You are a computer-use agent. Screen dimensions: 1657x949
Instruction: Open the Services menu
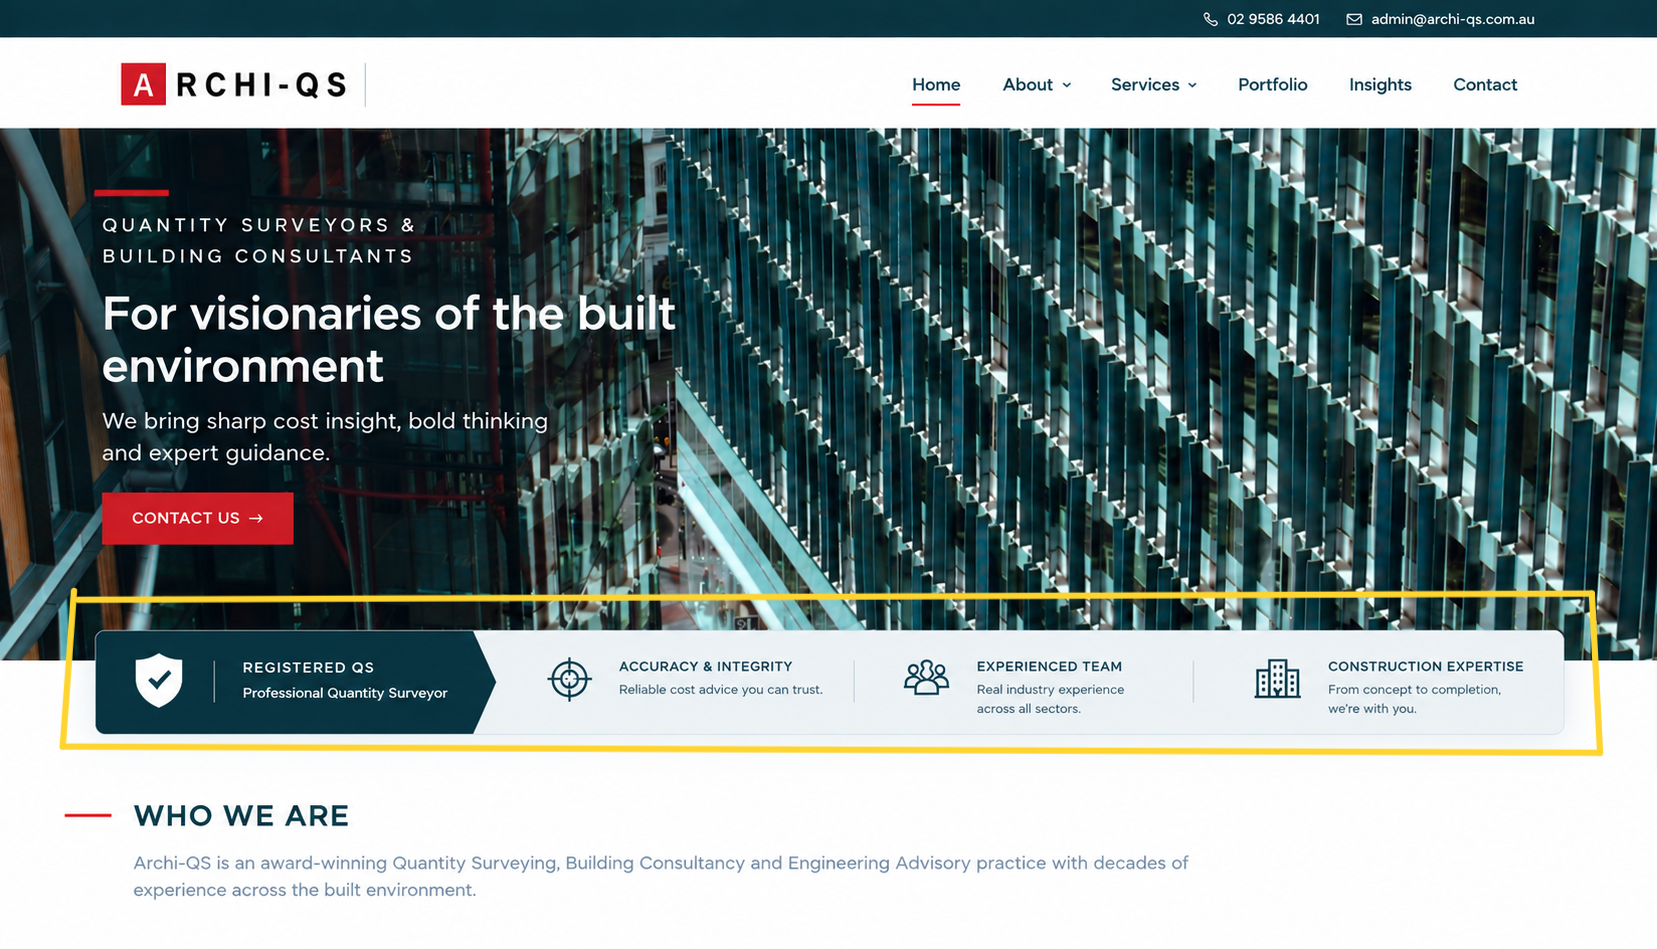coord(1145,85)
